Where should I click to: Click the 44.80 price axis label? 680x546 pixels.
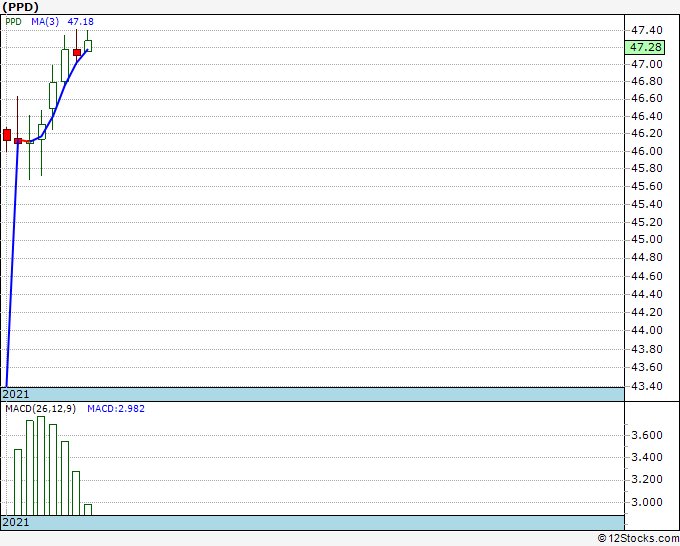pos(646,258)
